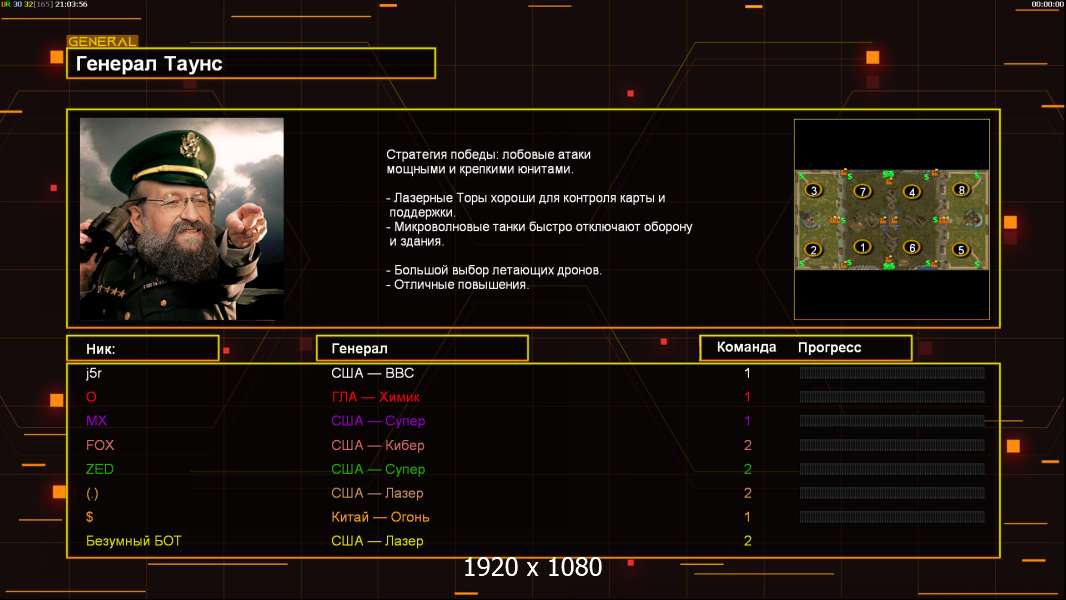The image size is (1066, 600).
Task: Select start position 7 on the map preview
Action: tap(863, 192)
